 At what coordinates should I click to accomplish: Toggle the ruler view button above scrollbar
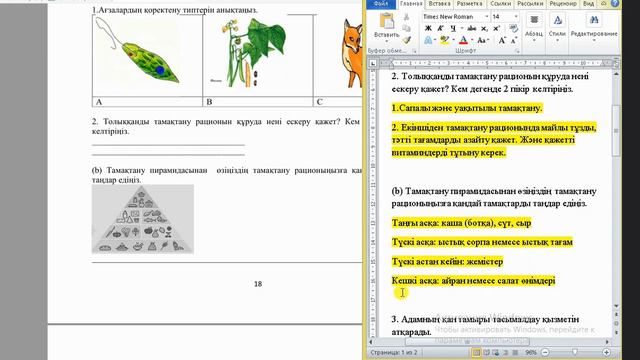[616, 64]
